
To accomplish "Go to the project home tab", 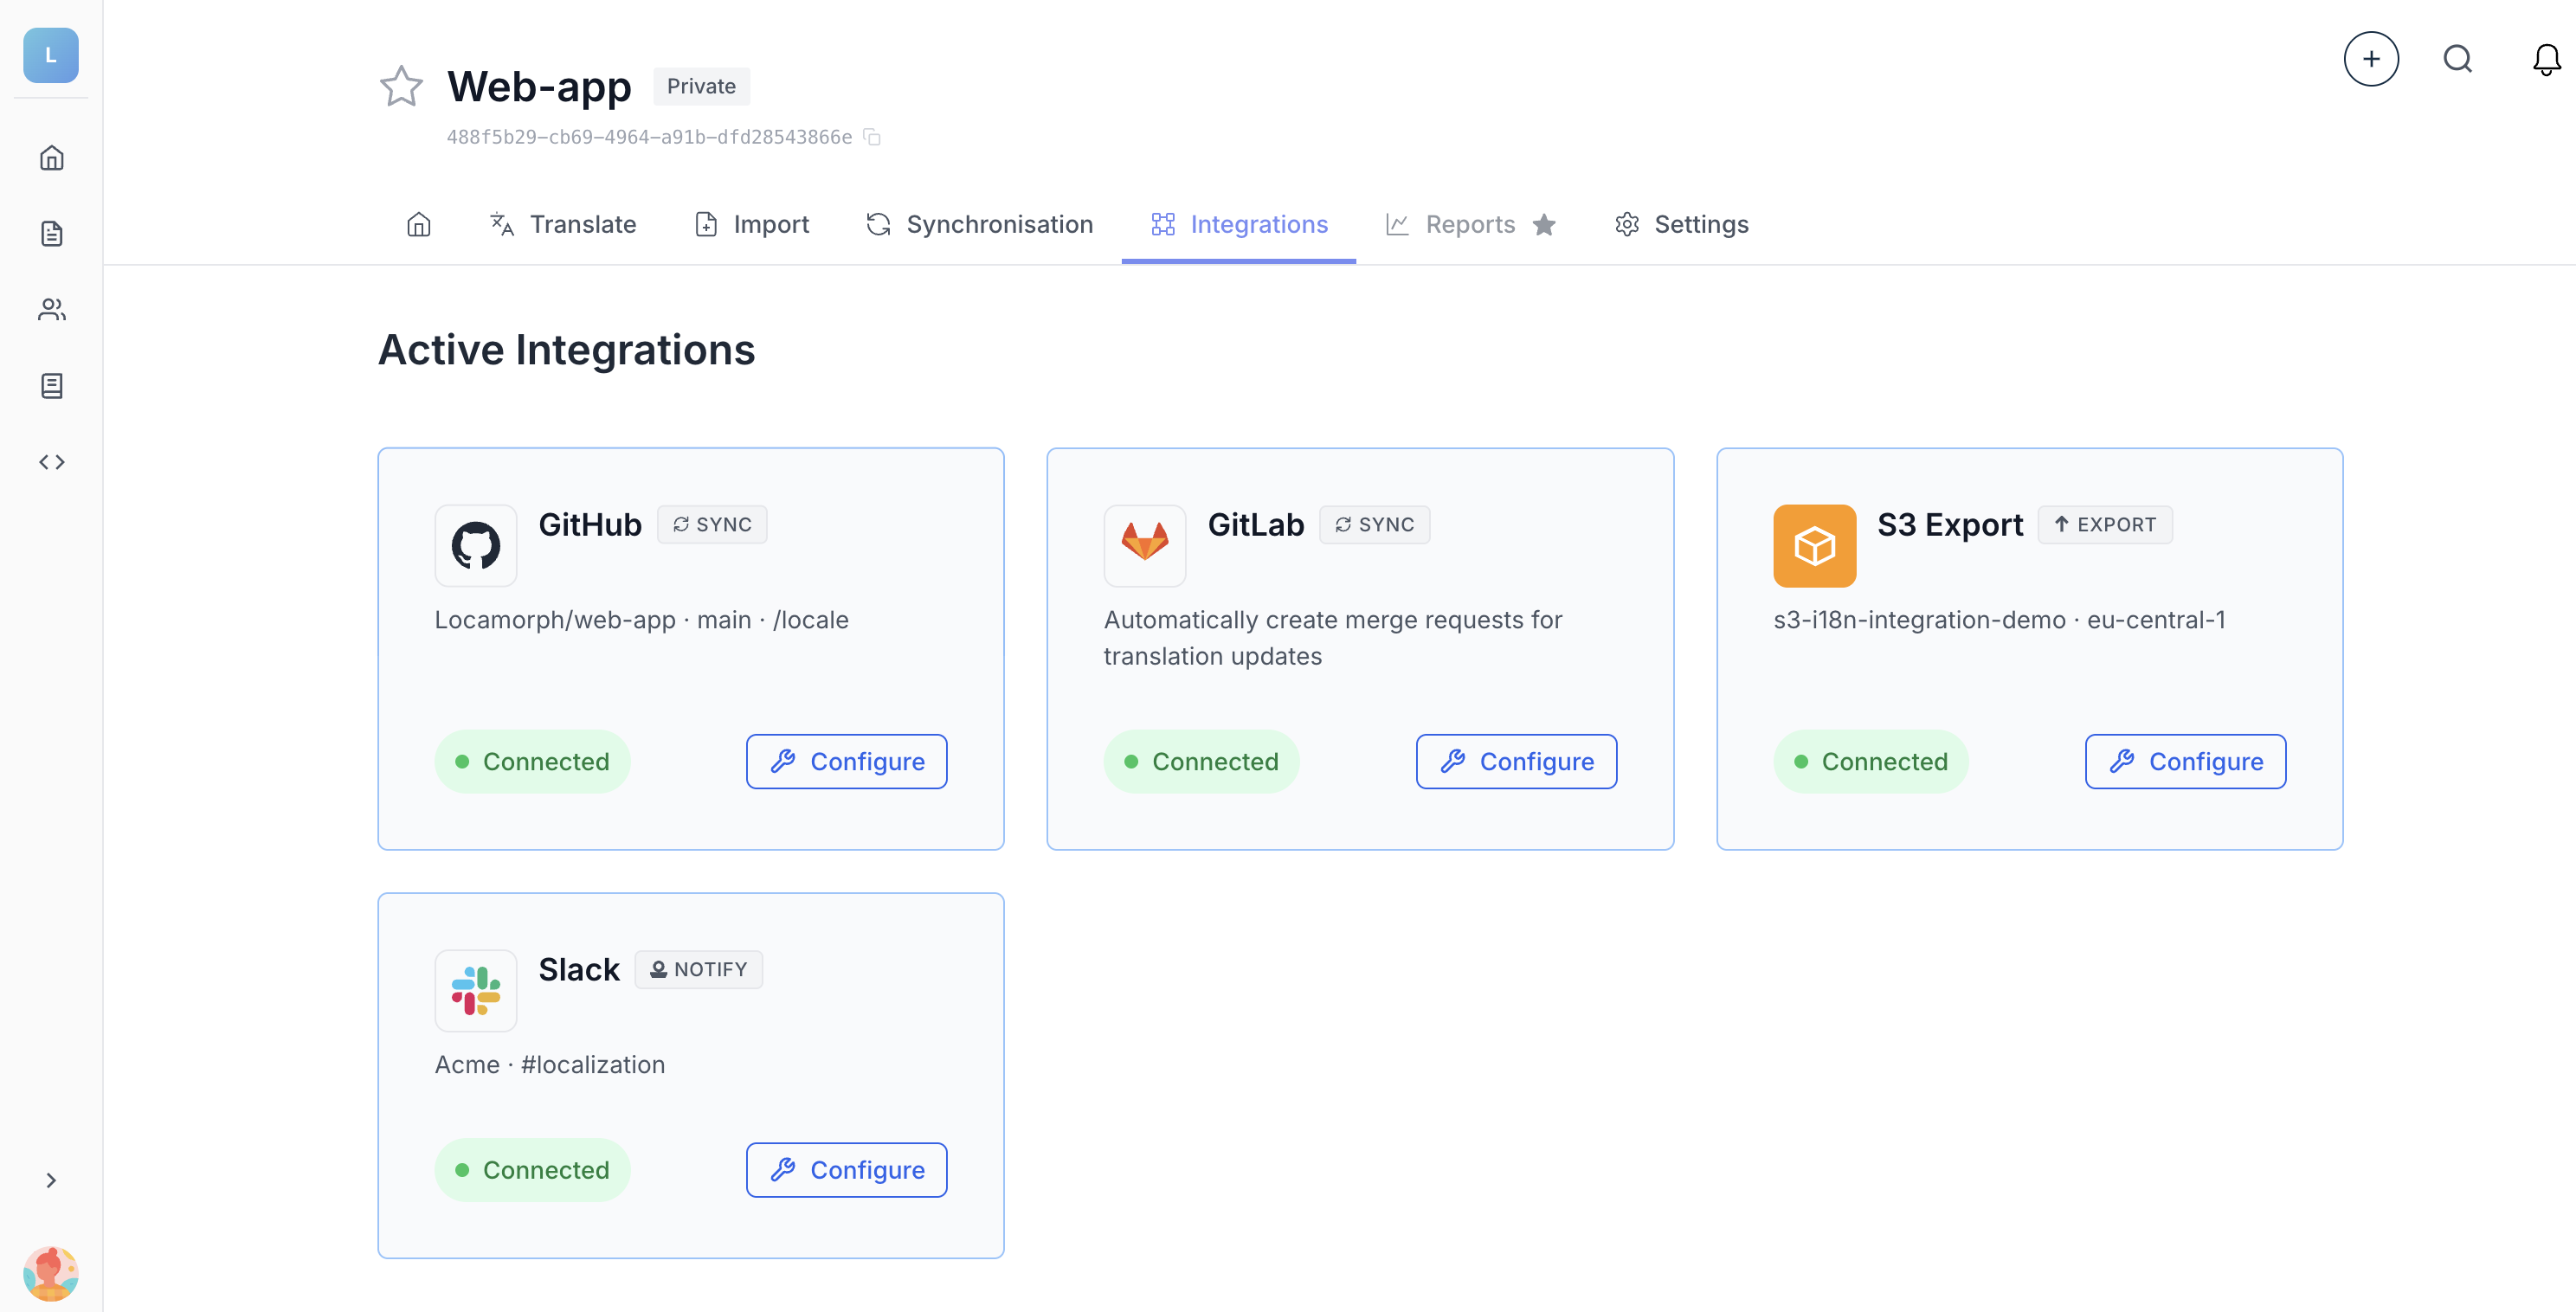I will (x=419, y=224).
